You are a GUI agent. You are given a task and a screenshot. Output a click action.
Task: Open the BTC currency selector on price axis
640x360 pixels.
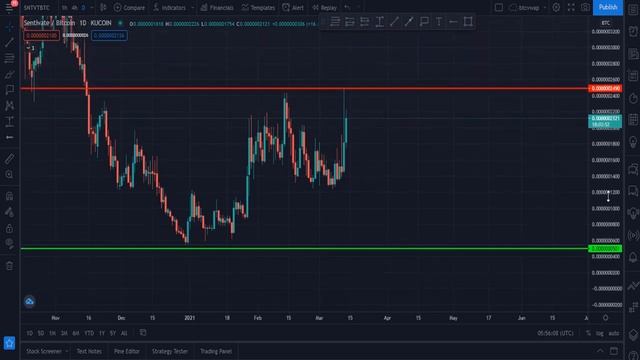[x=606, y=23]
